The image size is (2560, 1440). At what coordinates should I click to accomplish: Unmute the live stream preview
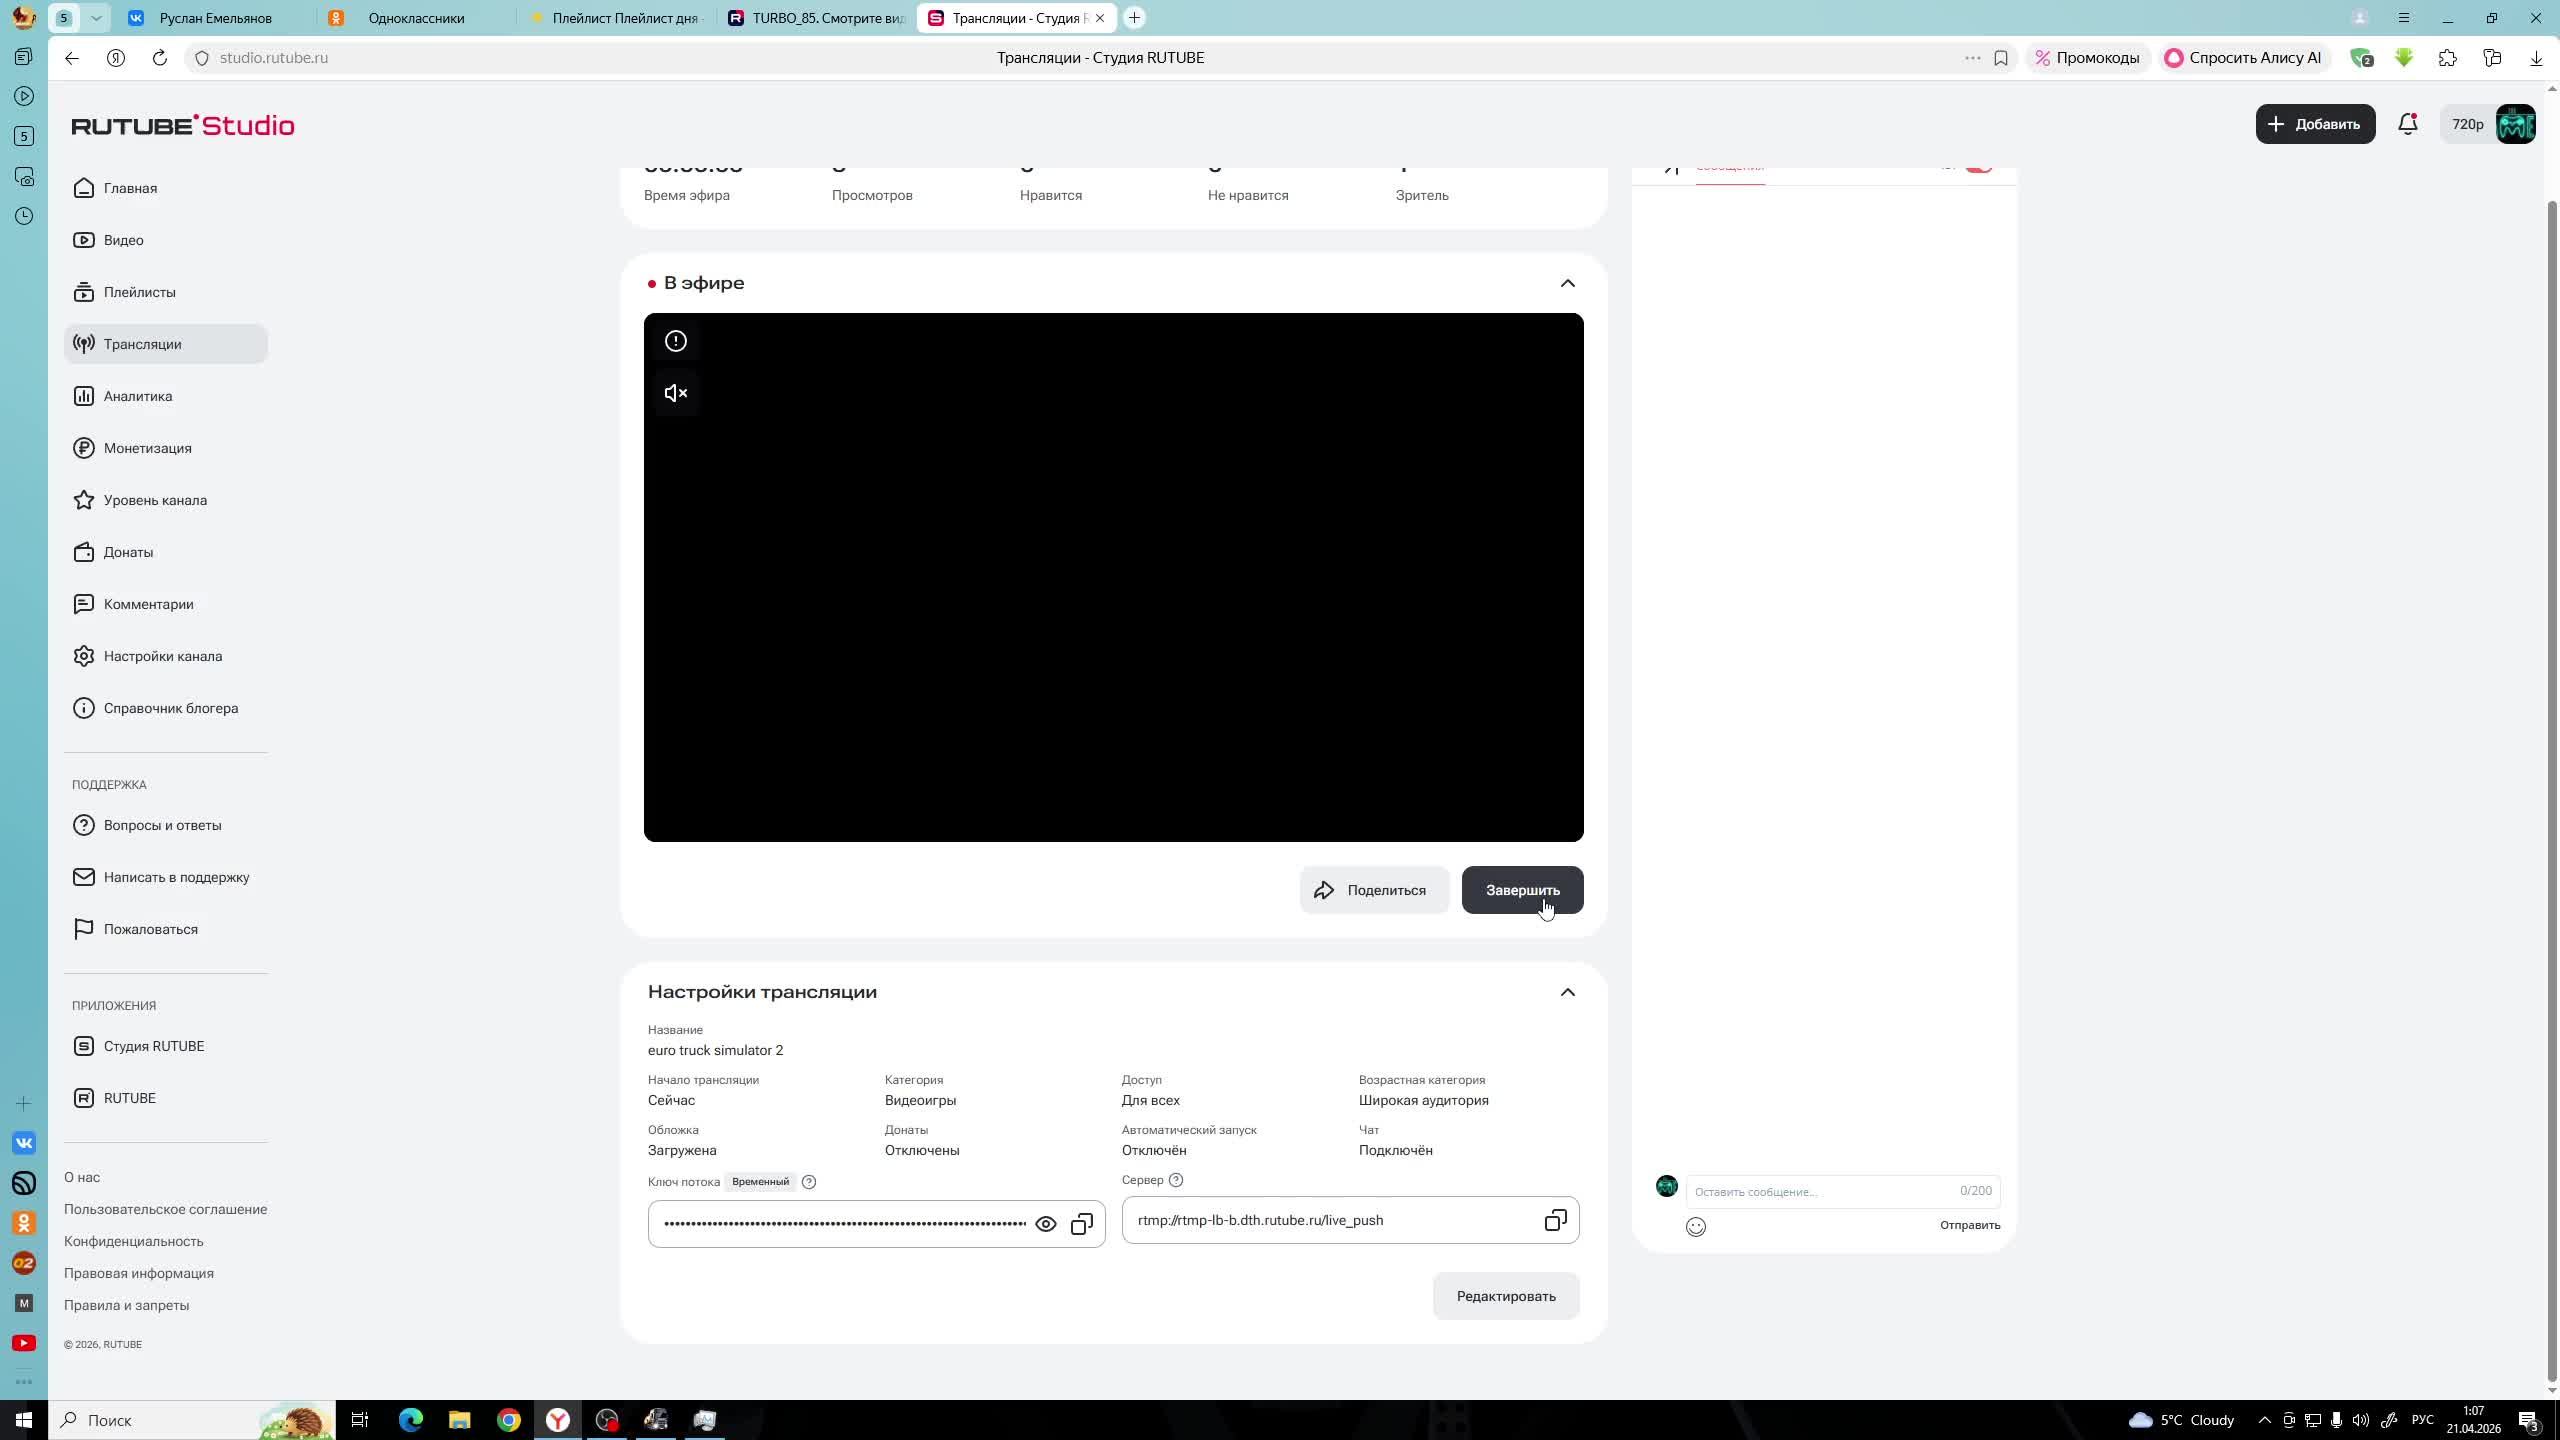pos(676,393)
